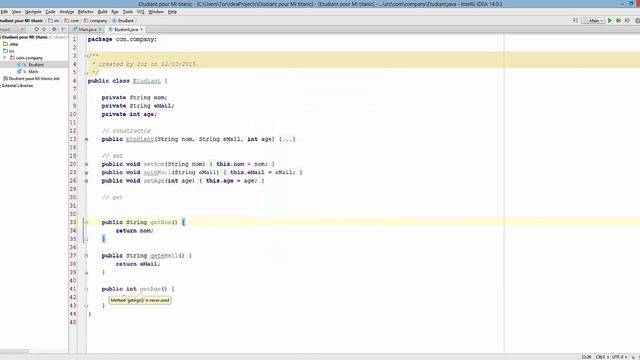Image resolution: width=640 pixels, height=360 pixels.
Task: Click the geteMail method name in code
Action: click(164, 256)
